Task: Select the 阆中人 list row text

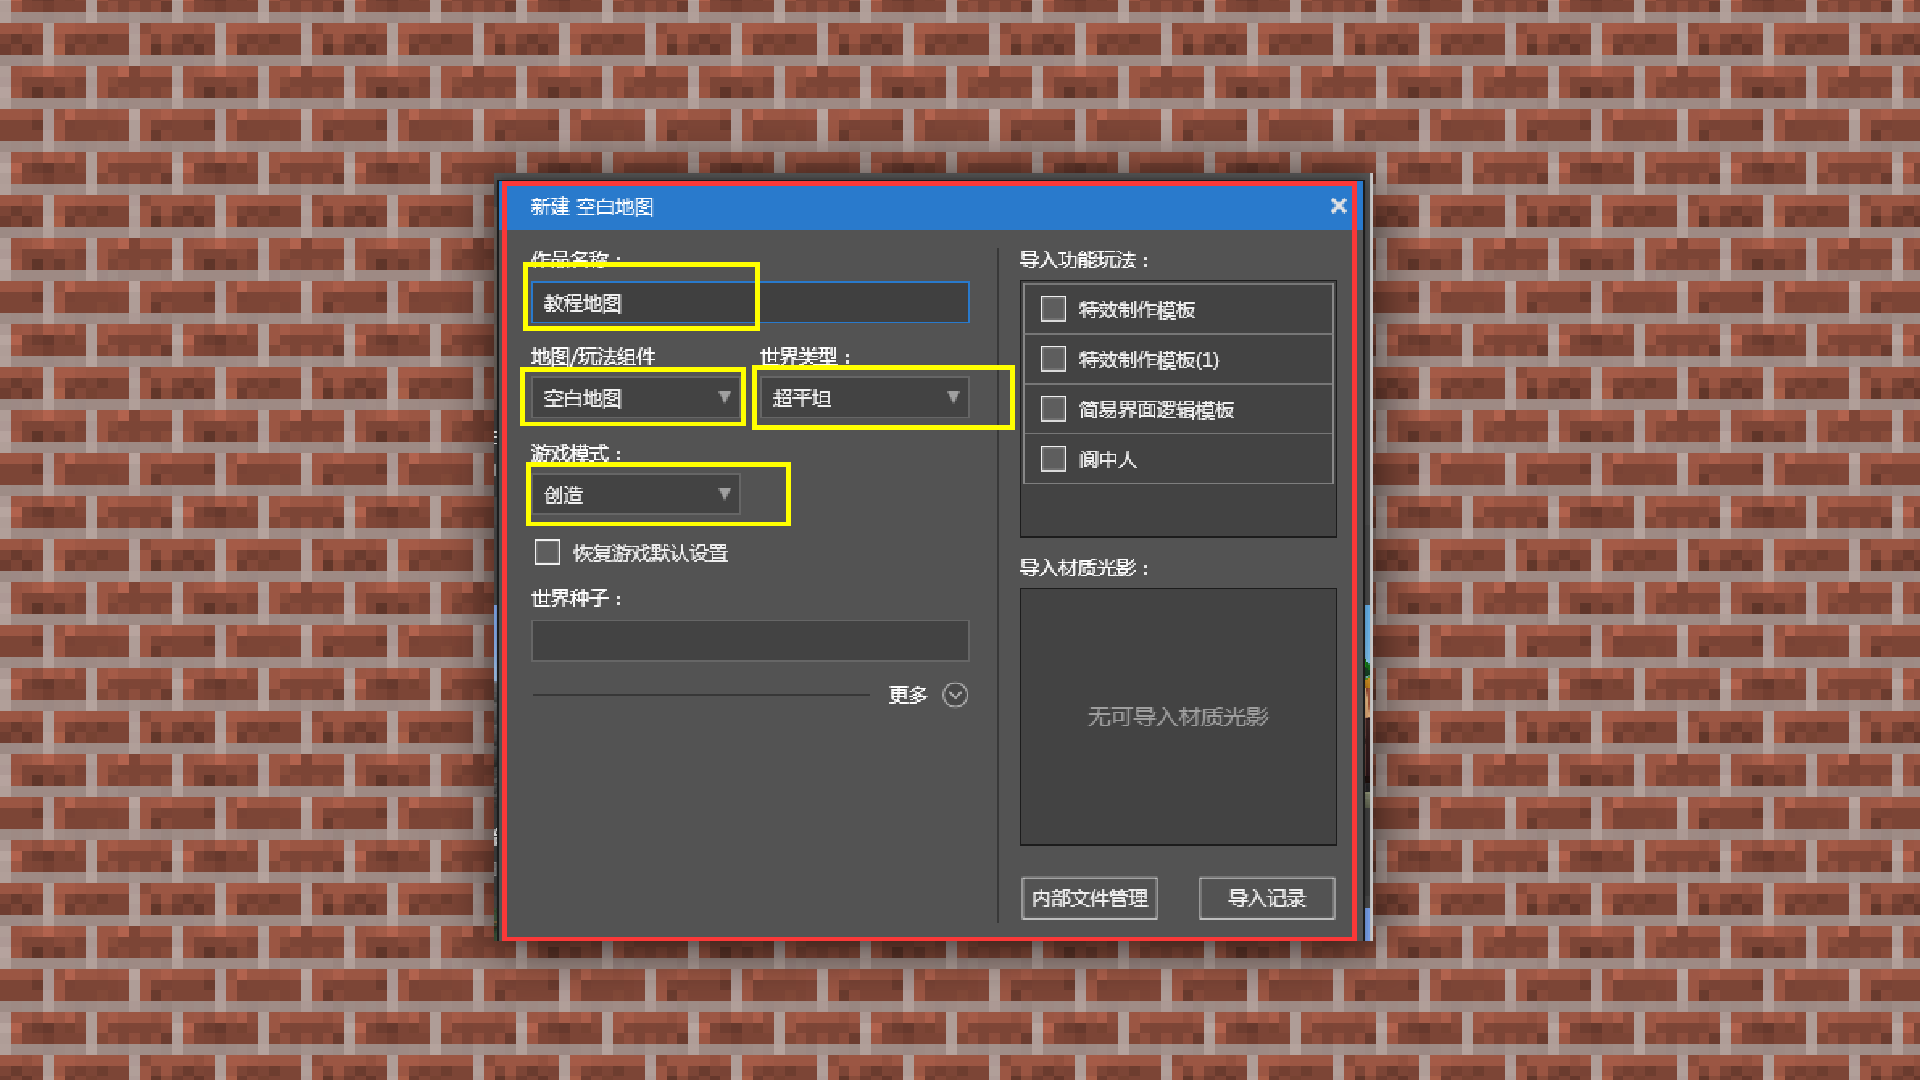Action: [1107, 460]
